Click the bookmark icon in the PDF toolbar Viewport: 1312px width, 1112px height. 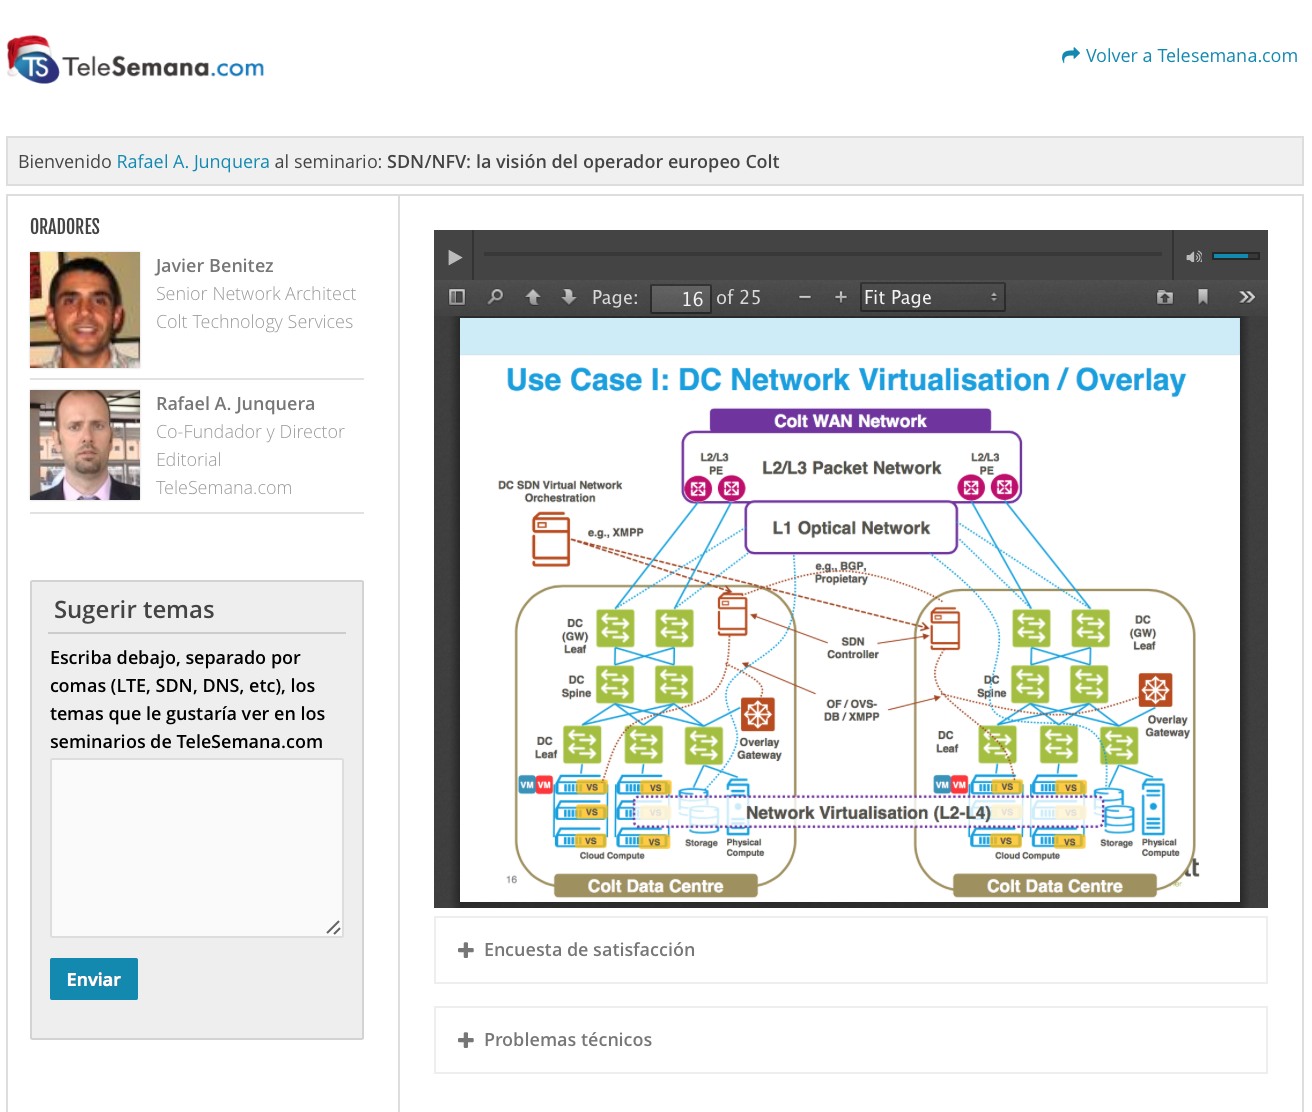click(x=1203, y=297)
